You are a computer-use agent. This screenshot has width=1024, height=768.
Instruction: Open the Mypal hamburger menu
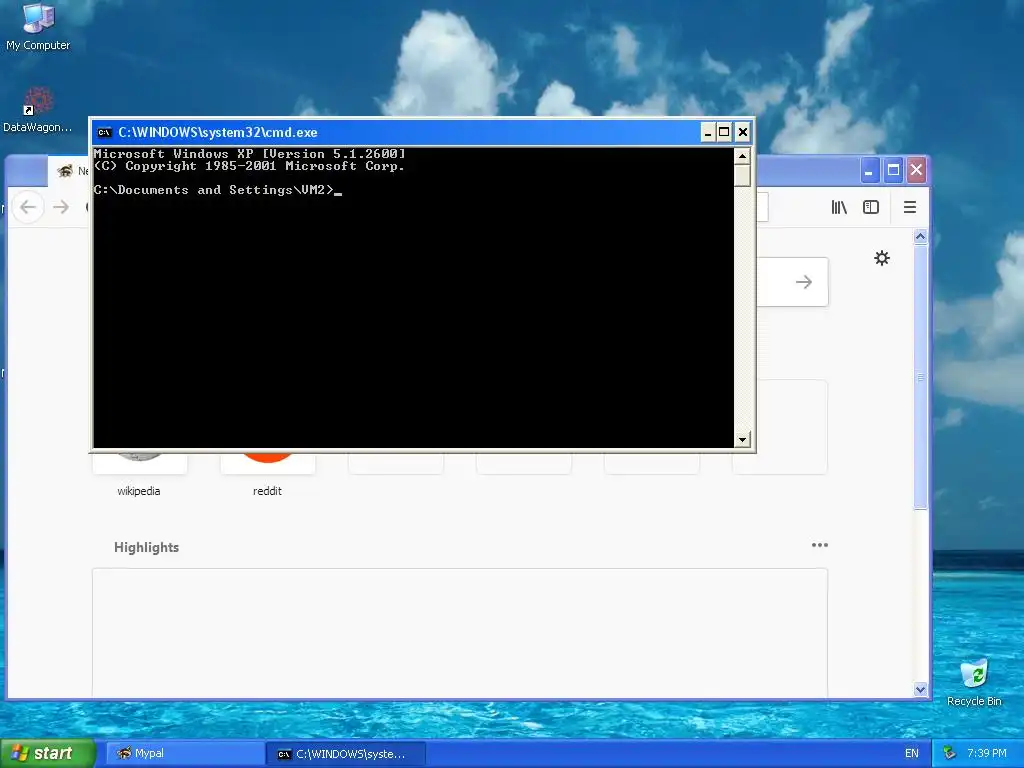910,207
